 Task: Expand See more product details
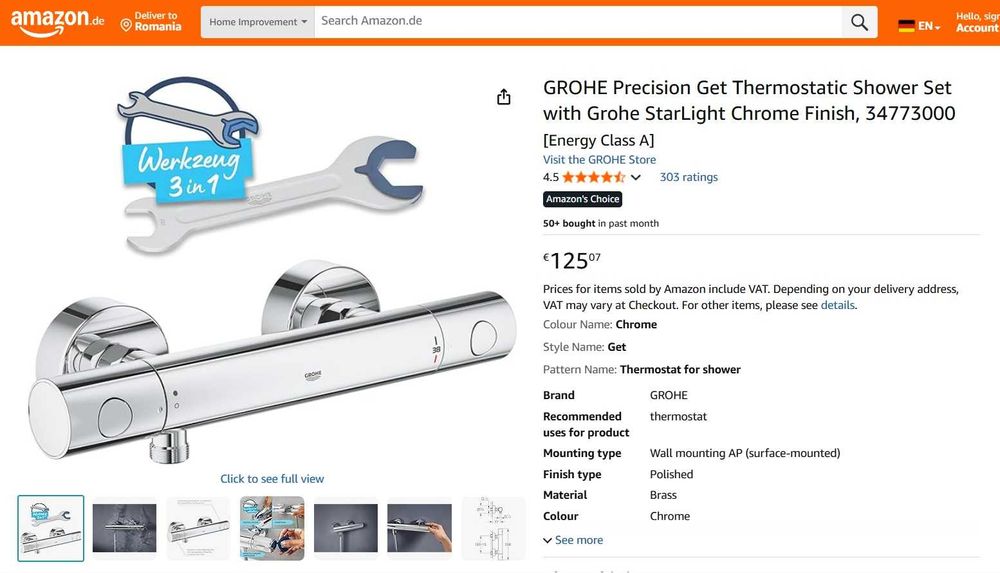pos(573,540)
